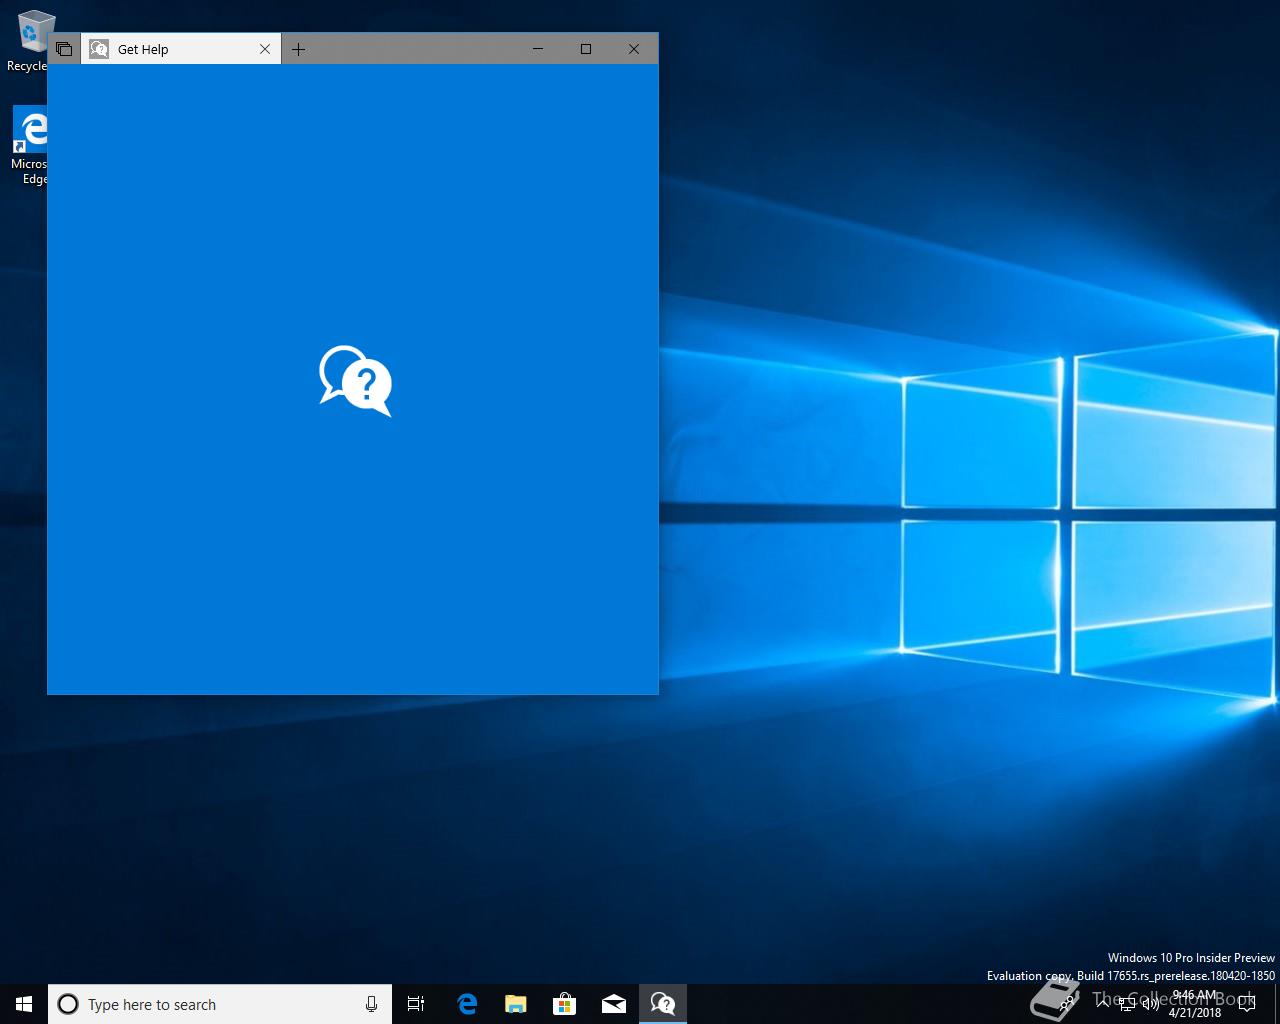This screenshot has width=1280, height=1024.
Task: Close the Get Help tab
Action: point(265,49)
